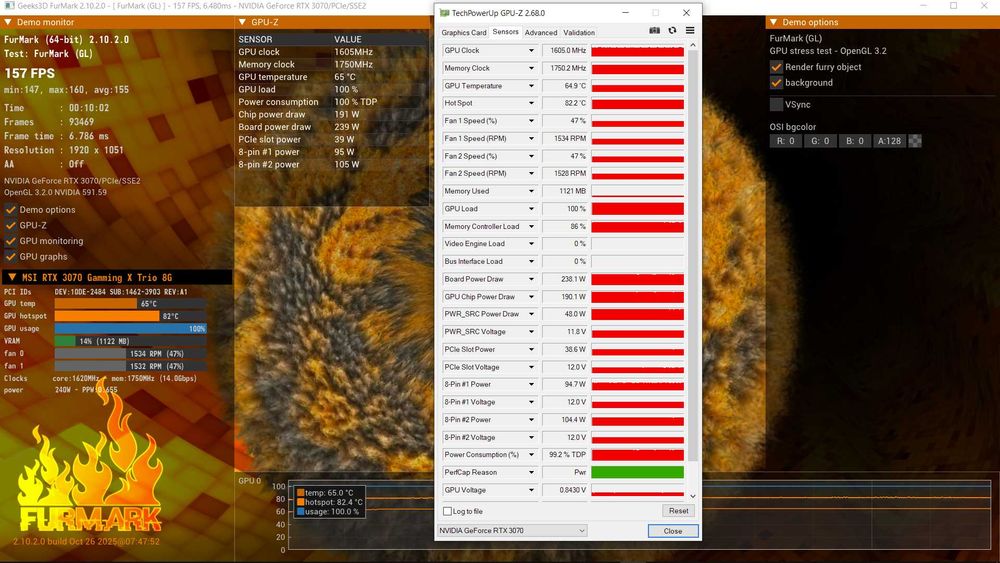Enable the VSync checkbox
This screenshot has width=1000, height=563.
(776, 105)
